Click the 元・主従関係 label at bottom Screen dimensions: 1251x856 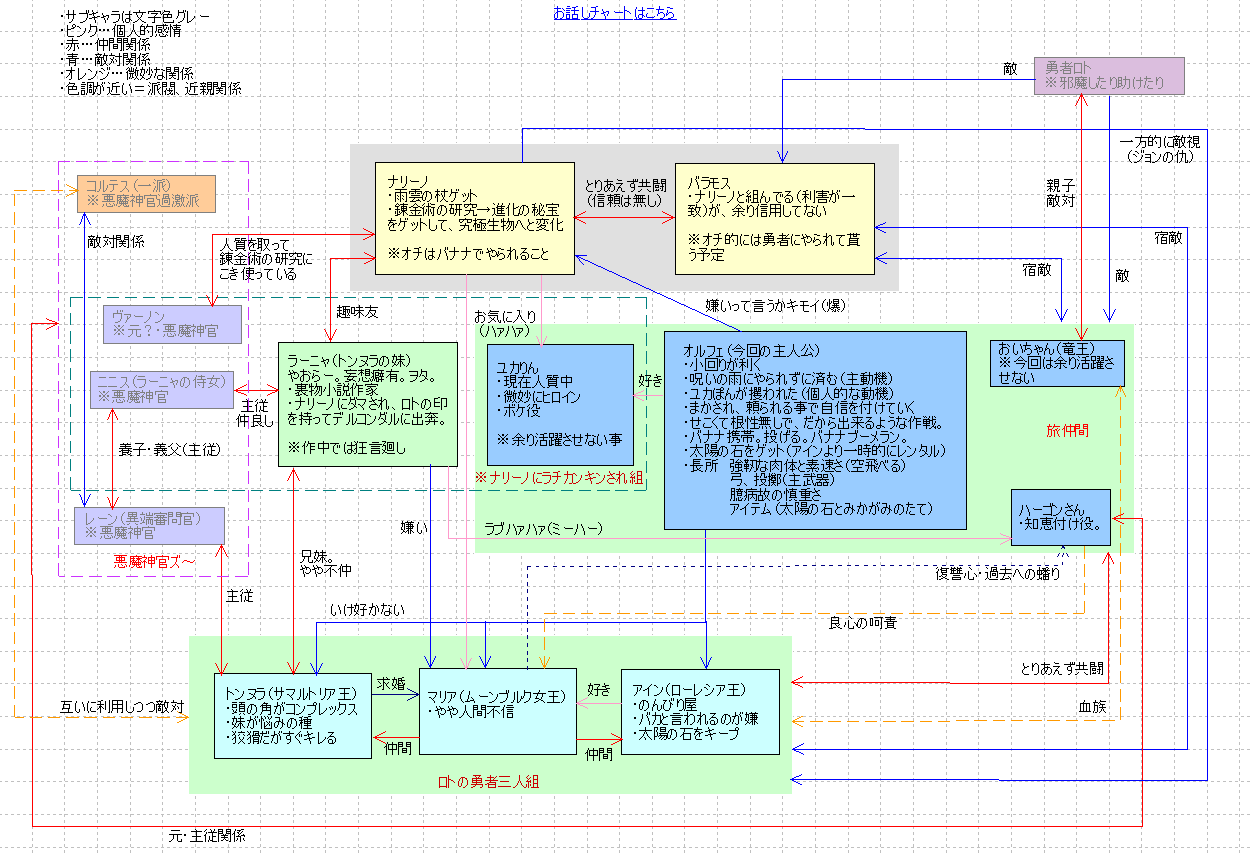208,835
